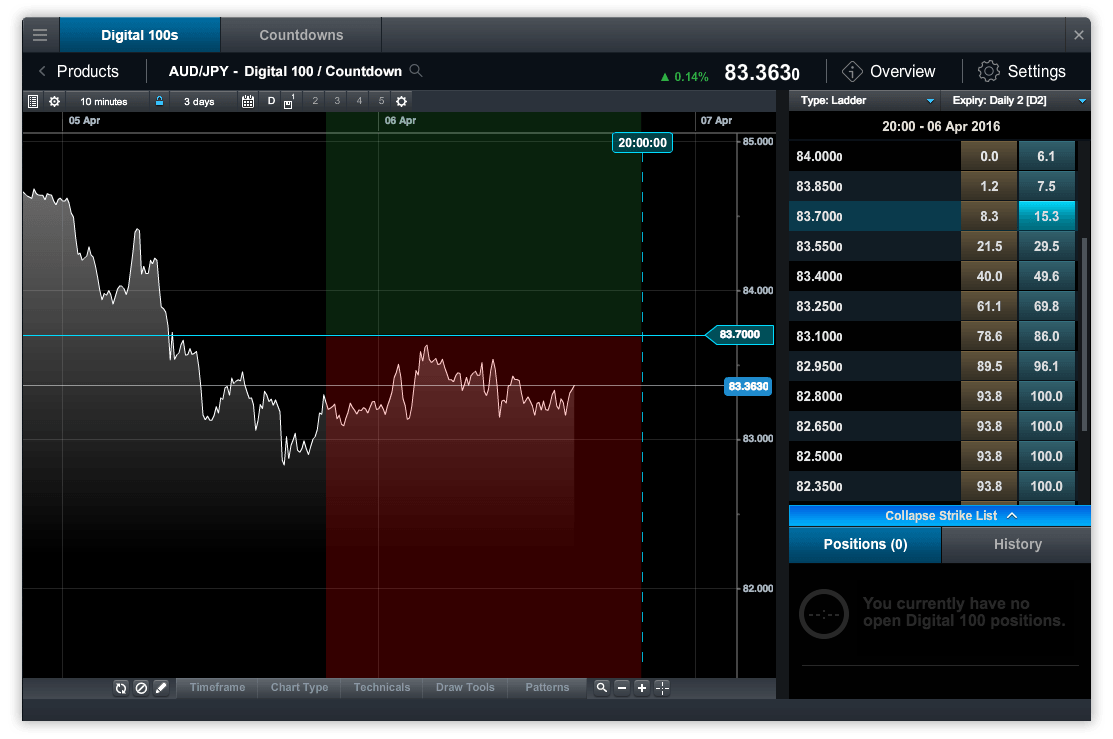Select the 82.6500 strike row

[x=933, y=426]
